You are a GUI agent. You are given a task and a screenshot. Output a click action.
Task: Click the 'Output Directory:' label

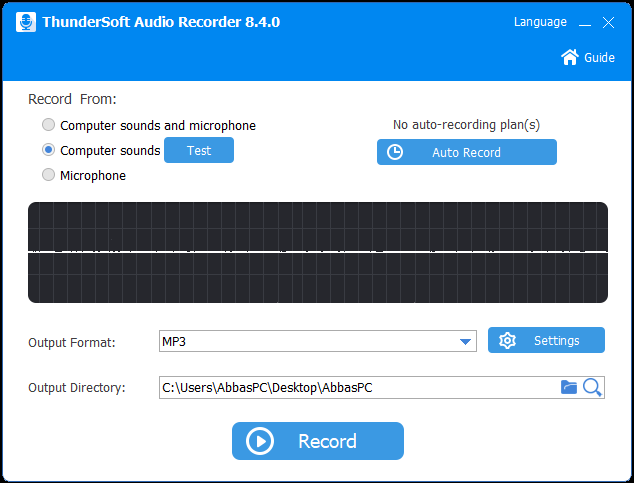click(x=77, y=388)
